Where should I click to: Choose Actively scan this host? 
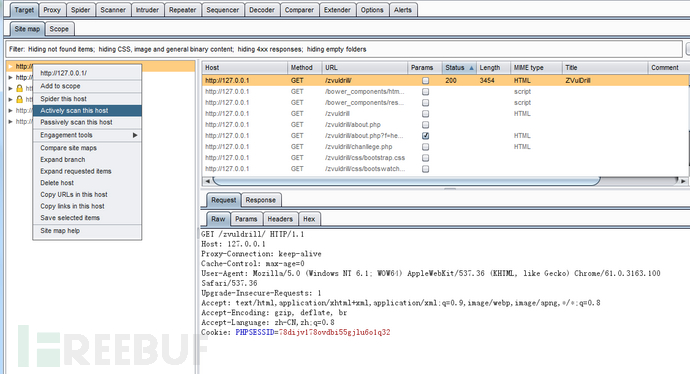coord(87,110)
